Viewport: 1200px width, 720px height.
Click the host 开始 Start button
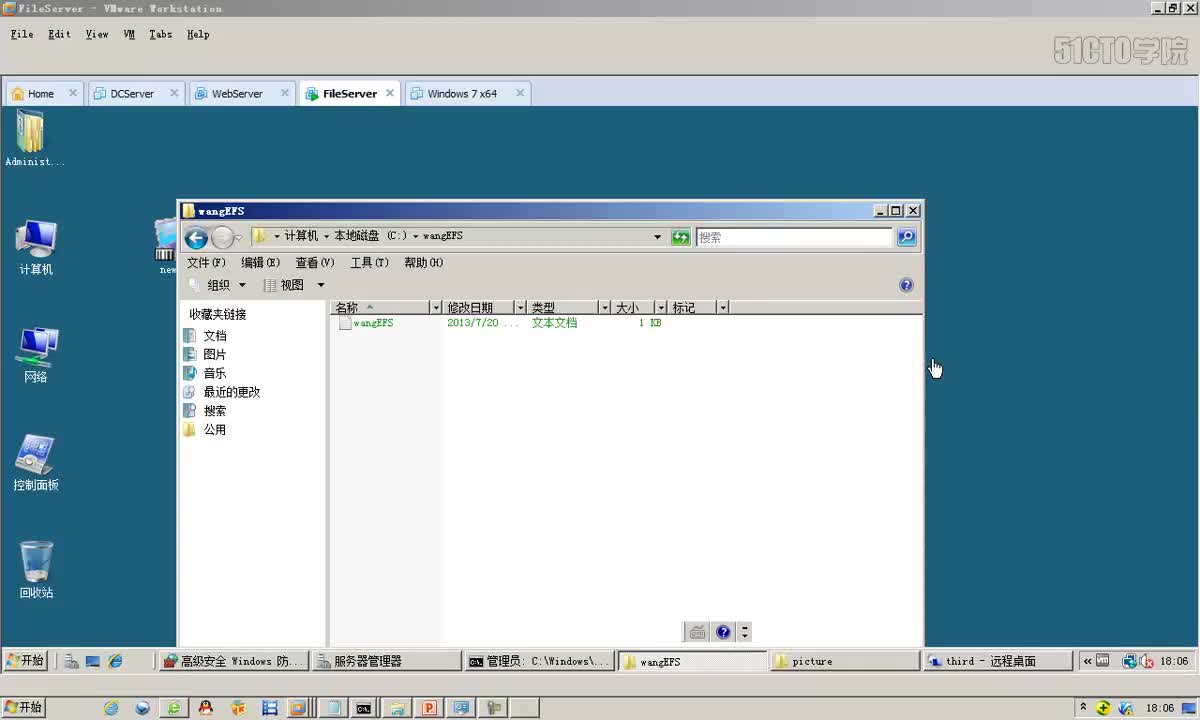pyautogui.click(x=23, y=708)
